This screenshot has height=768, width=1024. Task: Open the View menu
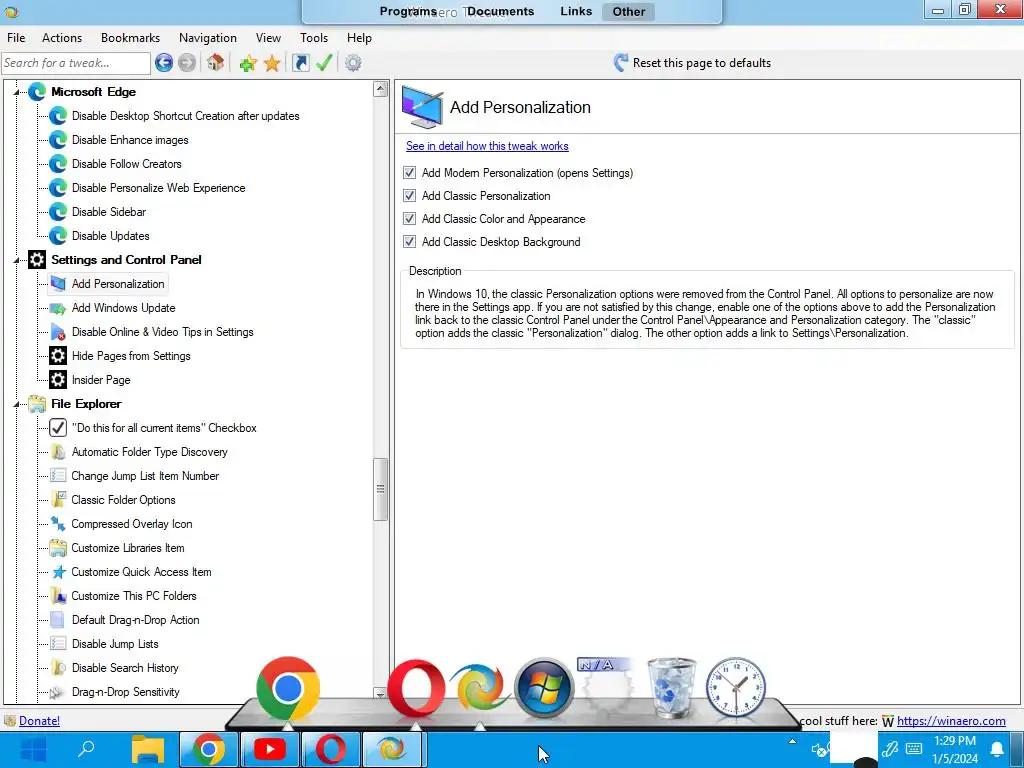click(268, 38)
